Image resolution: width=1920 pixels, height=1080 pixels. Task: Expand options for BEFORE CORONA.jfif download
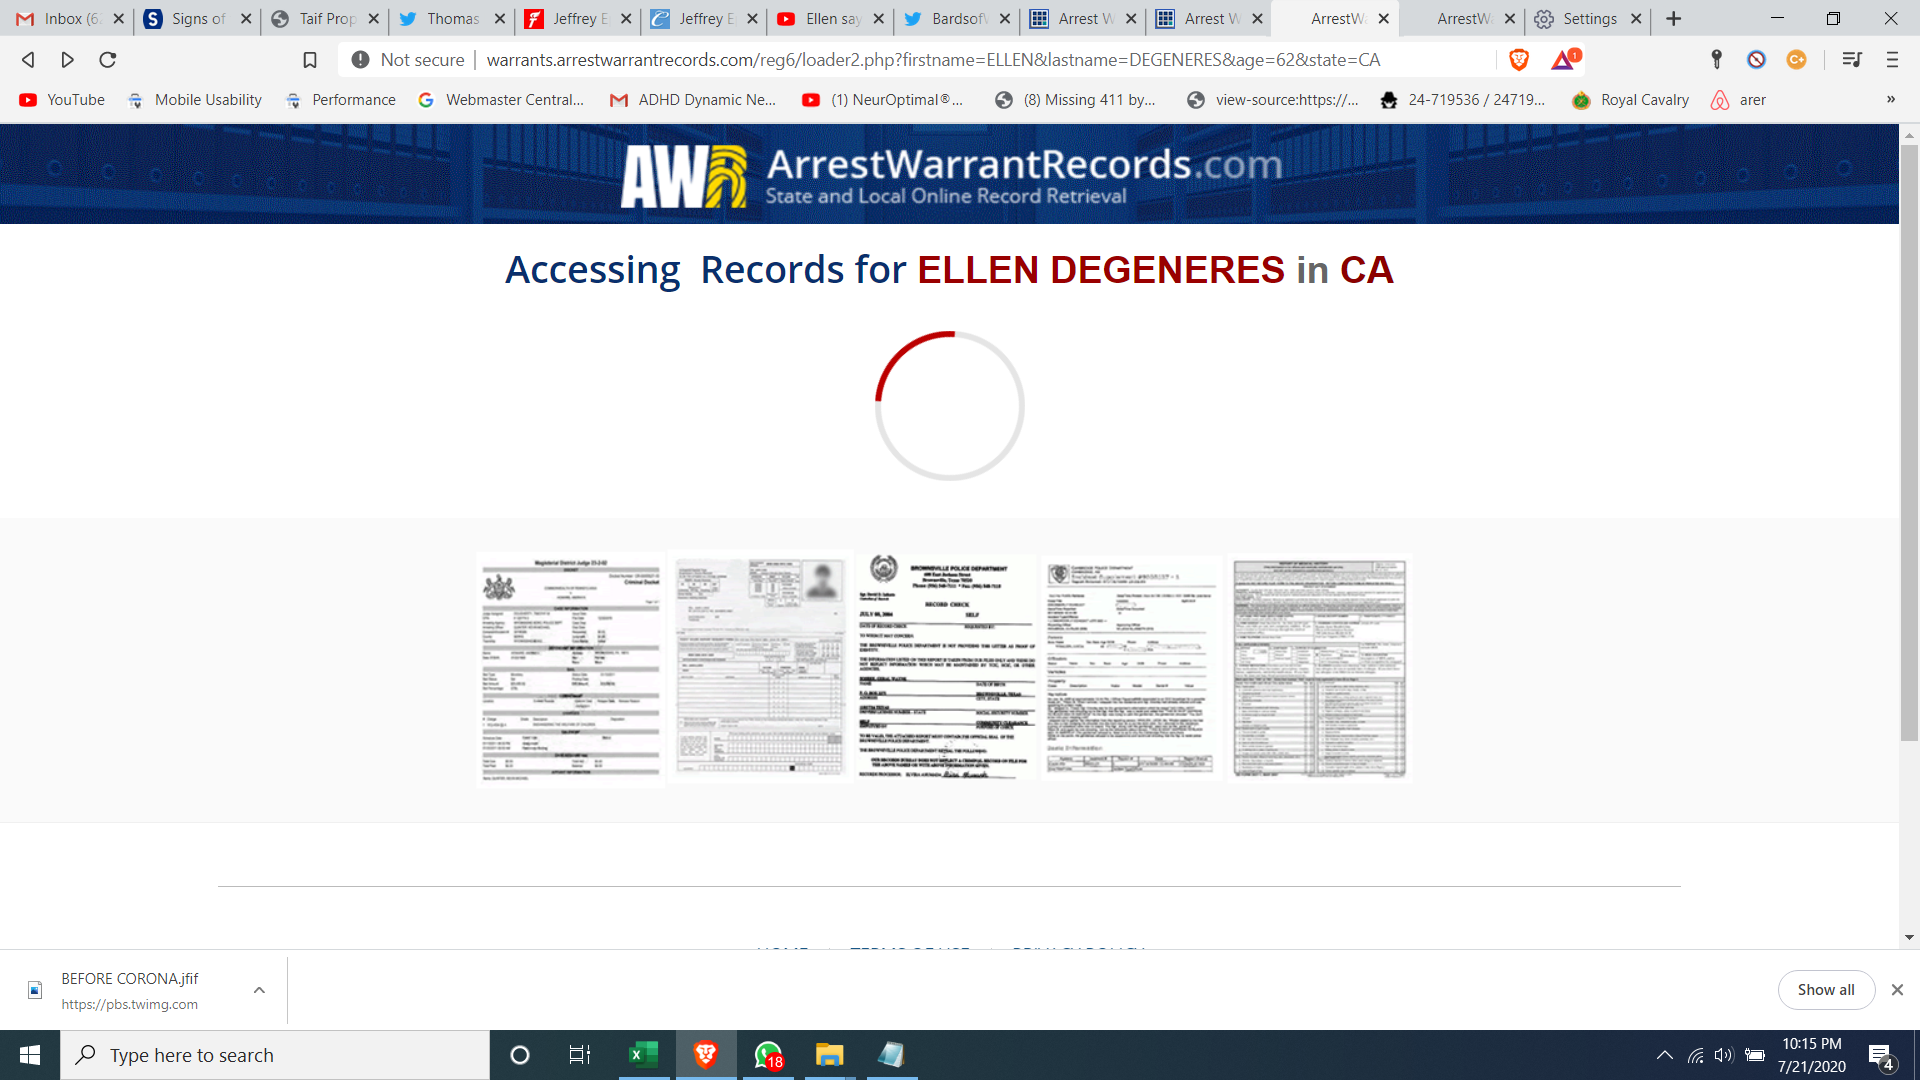[259, 990]
